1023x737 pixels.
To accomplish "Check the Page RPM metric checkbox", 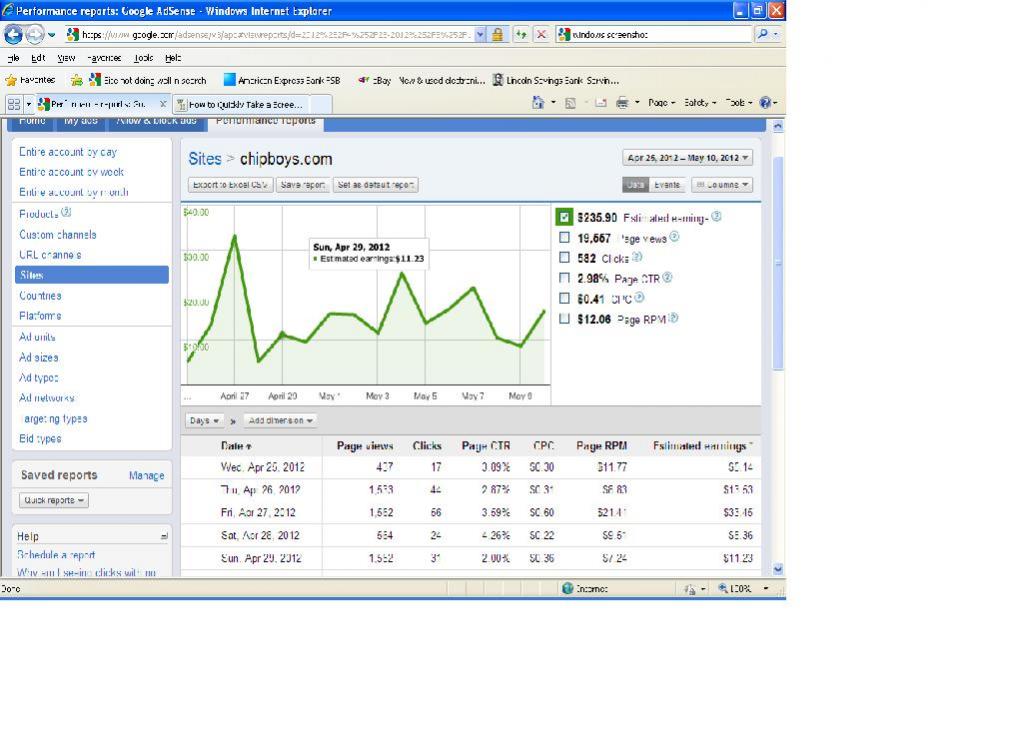I will point(564,318).
